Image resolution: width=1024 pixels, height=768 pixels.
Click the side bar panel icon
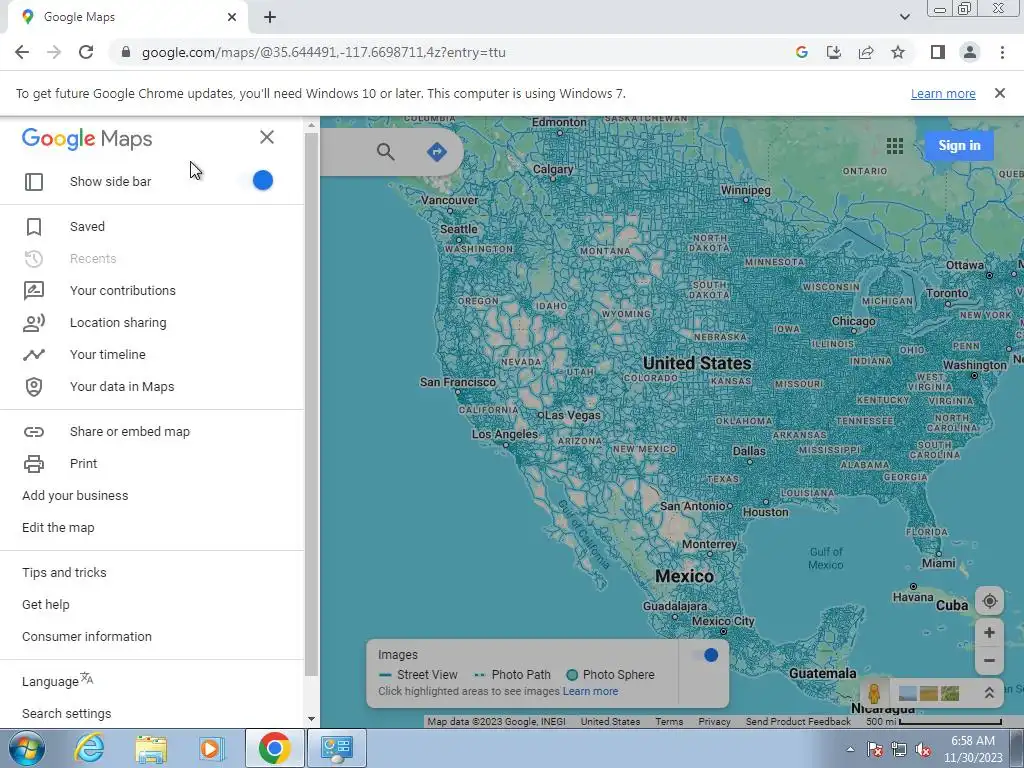click(34, 182)
